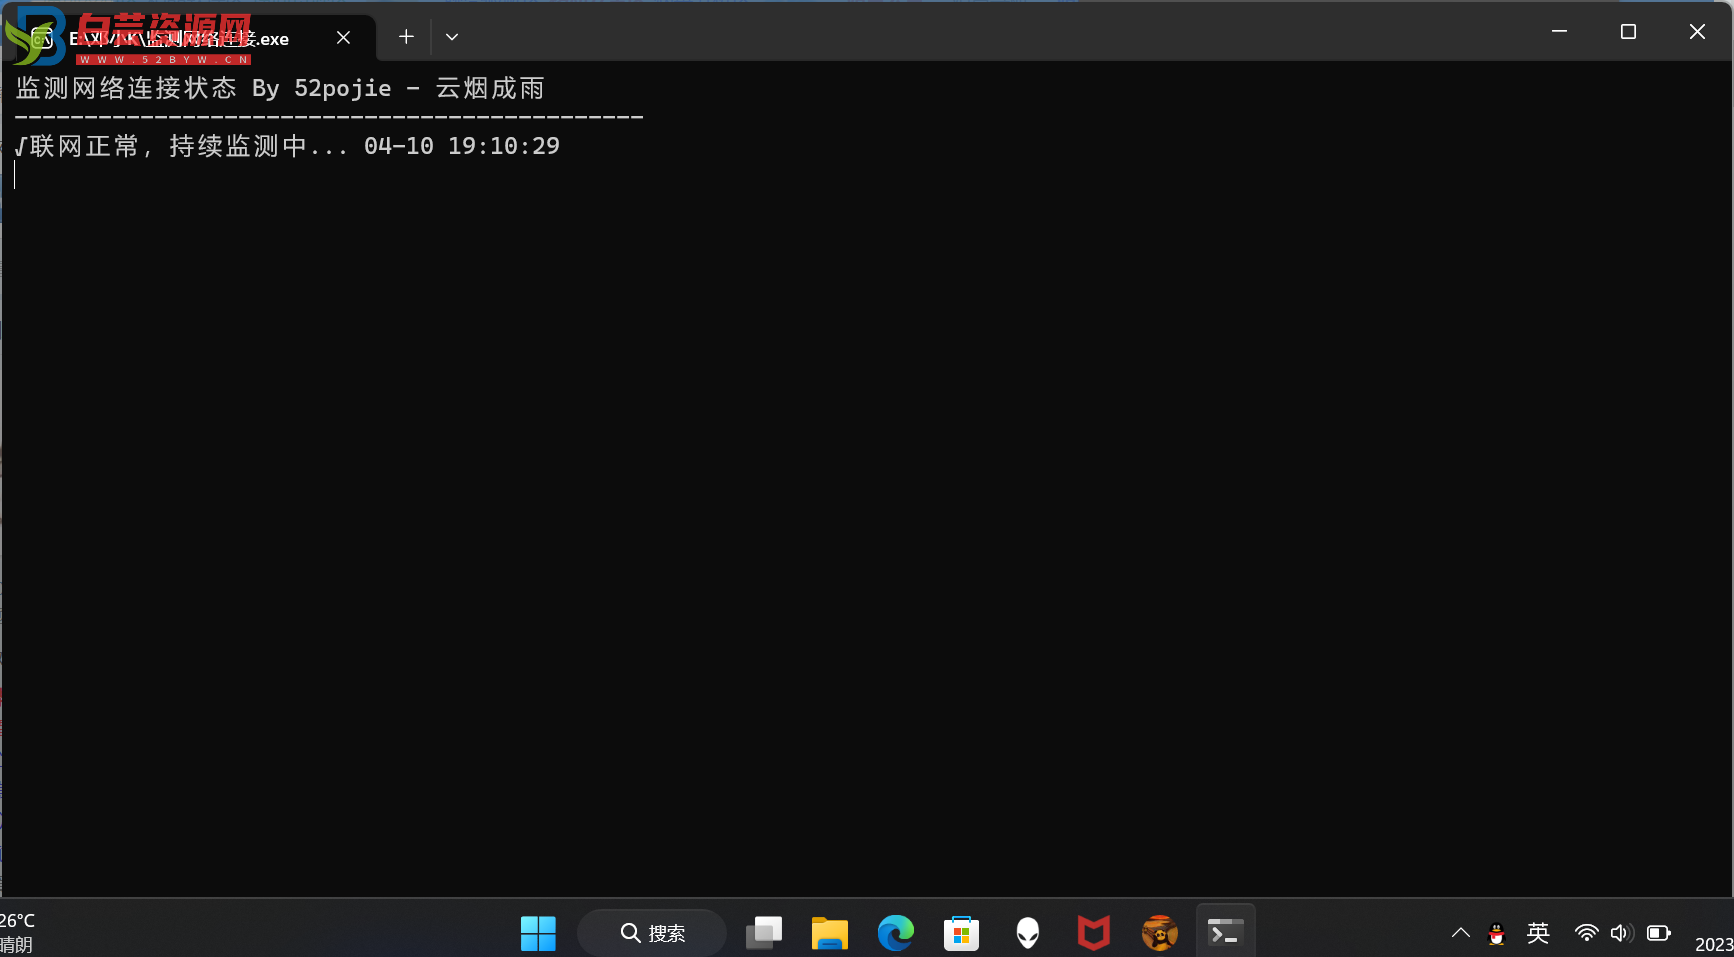
Task: Click the volume speaker icon
Action: click(x=1622, y=933)
